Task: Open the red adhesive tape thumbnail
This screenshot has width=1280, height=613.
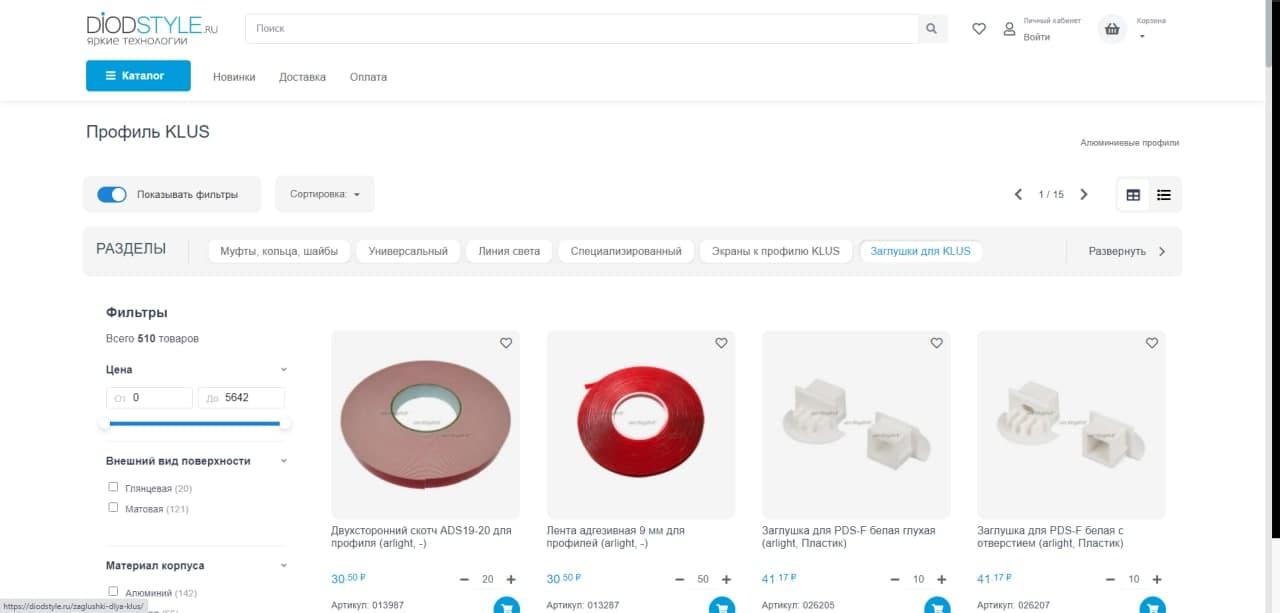Action: click(x=641, y=425)
